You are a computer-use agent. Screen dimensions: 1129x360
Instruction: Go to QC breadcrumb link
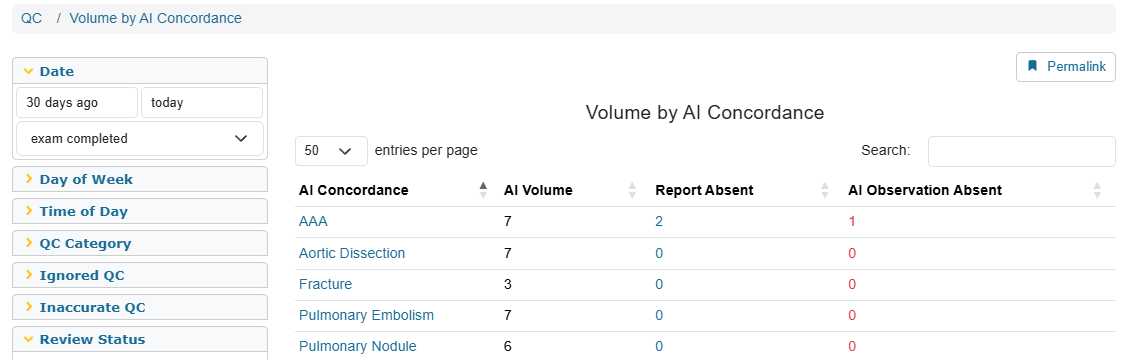(32, 18)
